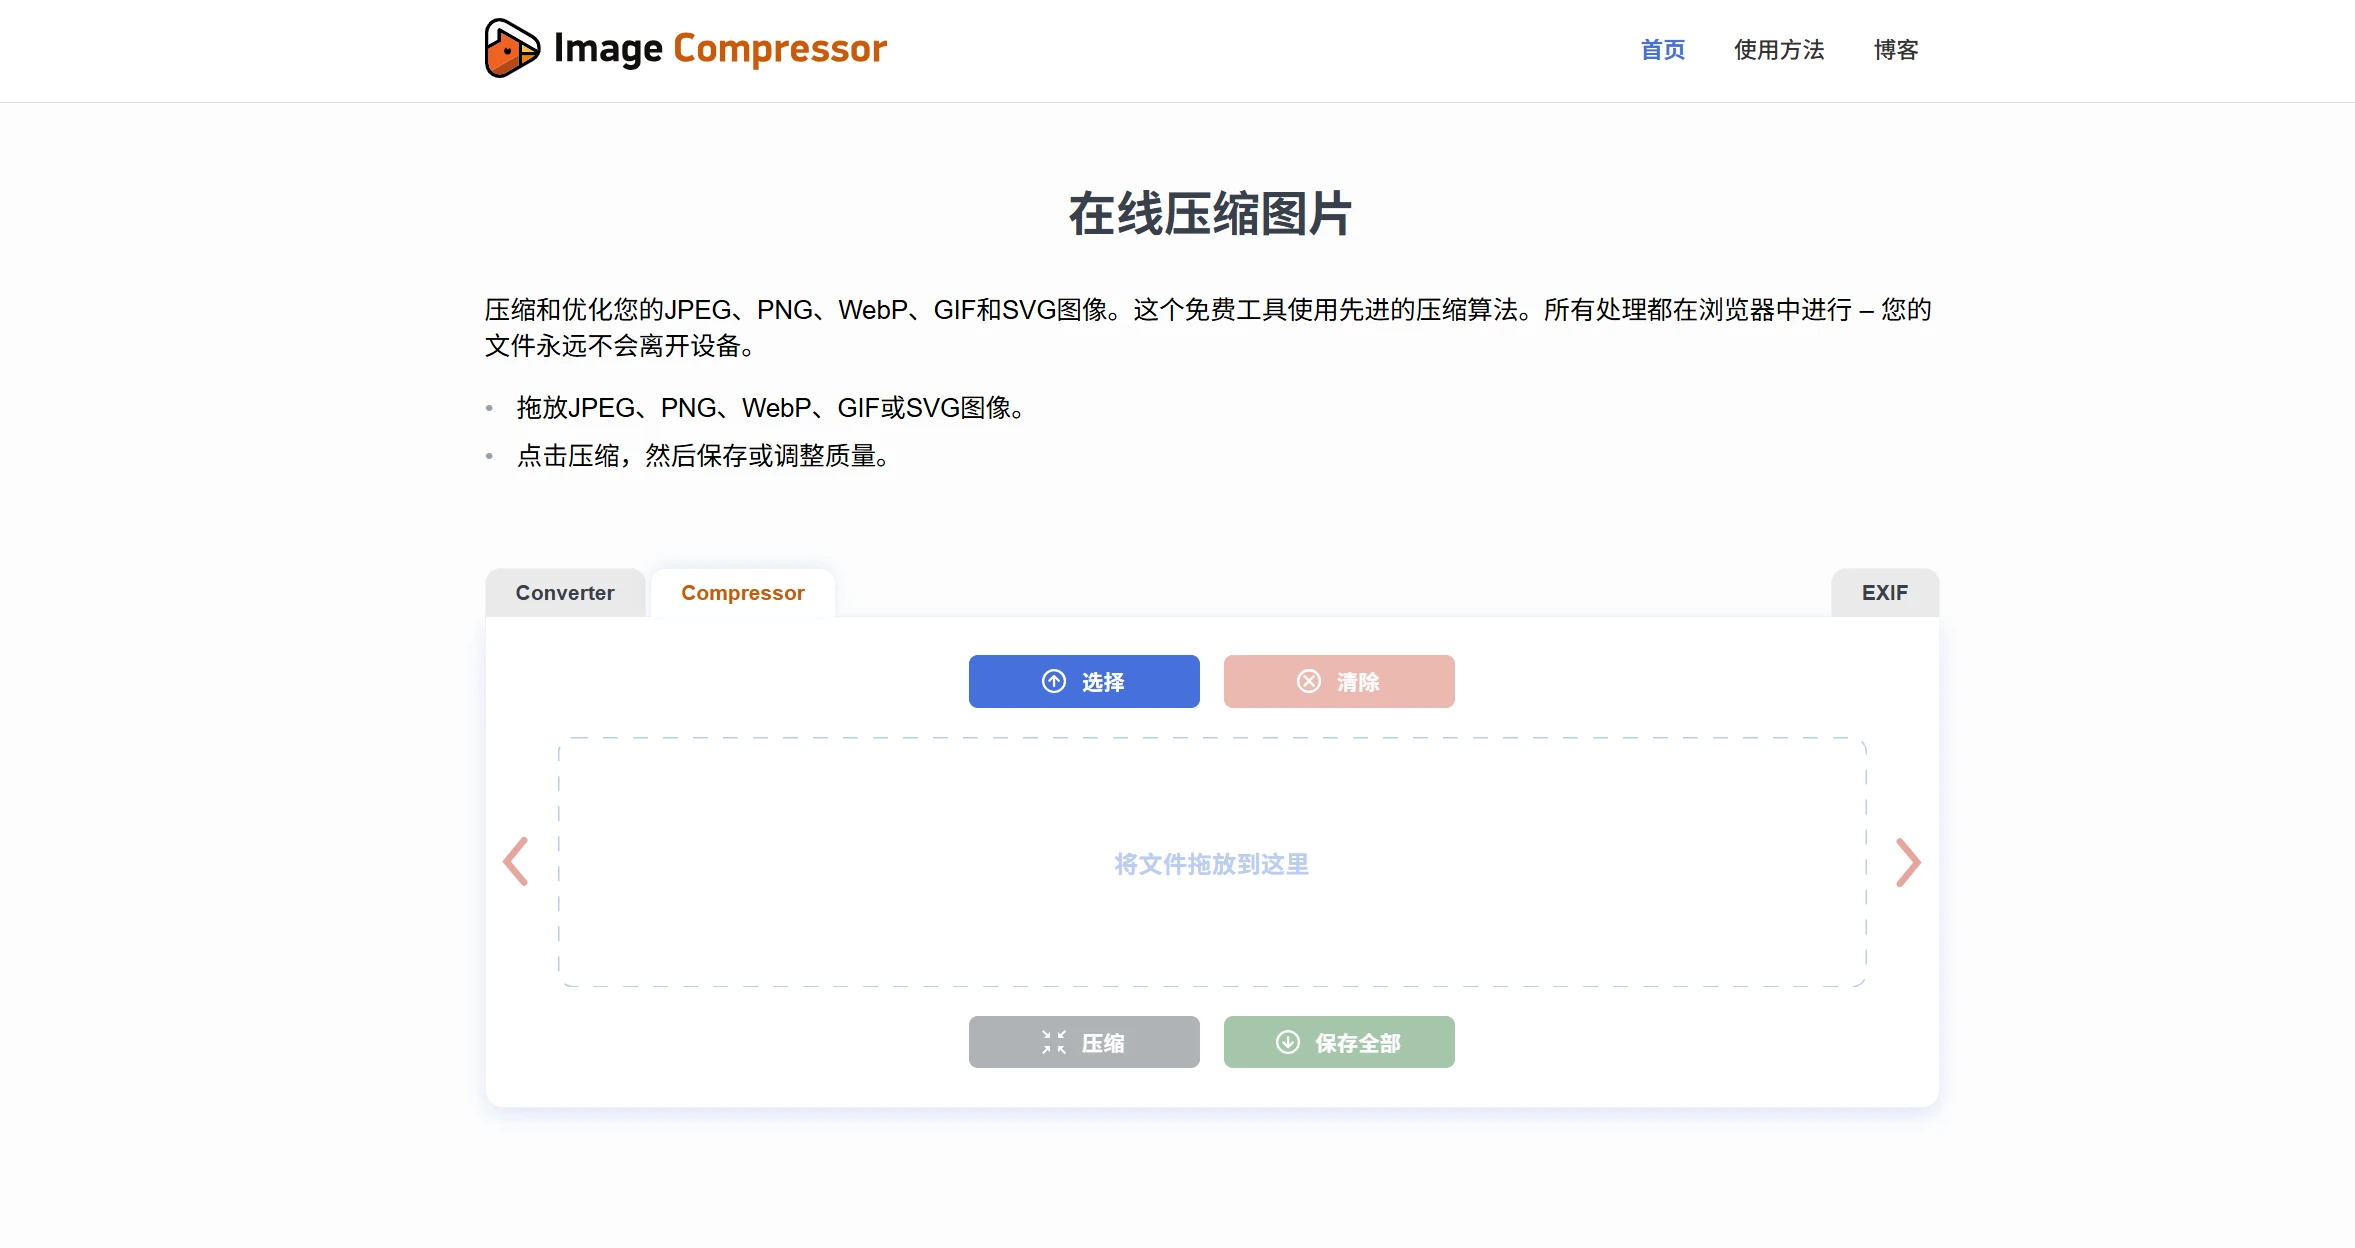This screenshot has width=2355, height=1248.
Task: Click the 拖放JPEG、PNG、WebP bullet text
Action: [771, 408]
